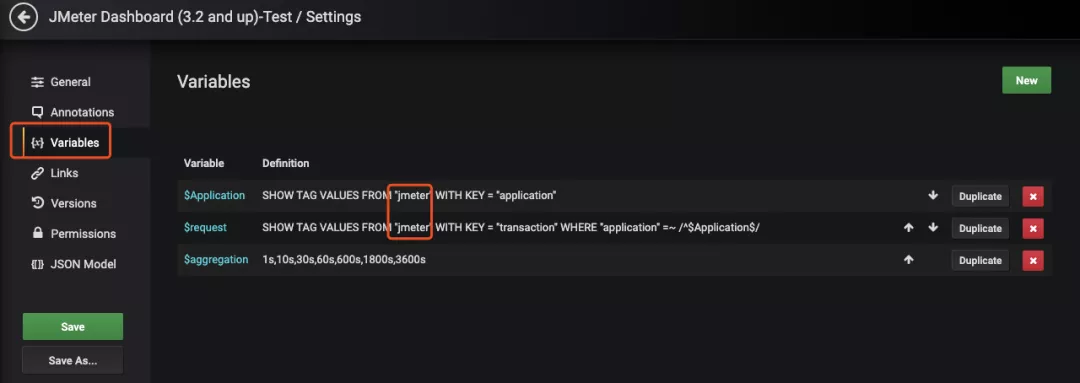Image resolution: width=1080 pixels, height=383 pixels.
Task: Move $Application variable down with arrow
Action: (933, 196)
